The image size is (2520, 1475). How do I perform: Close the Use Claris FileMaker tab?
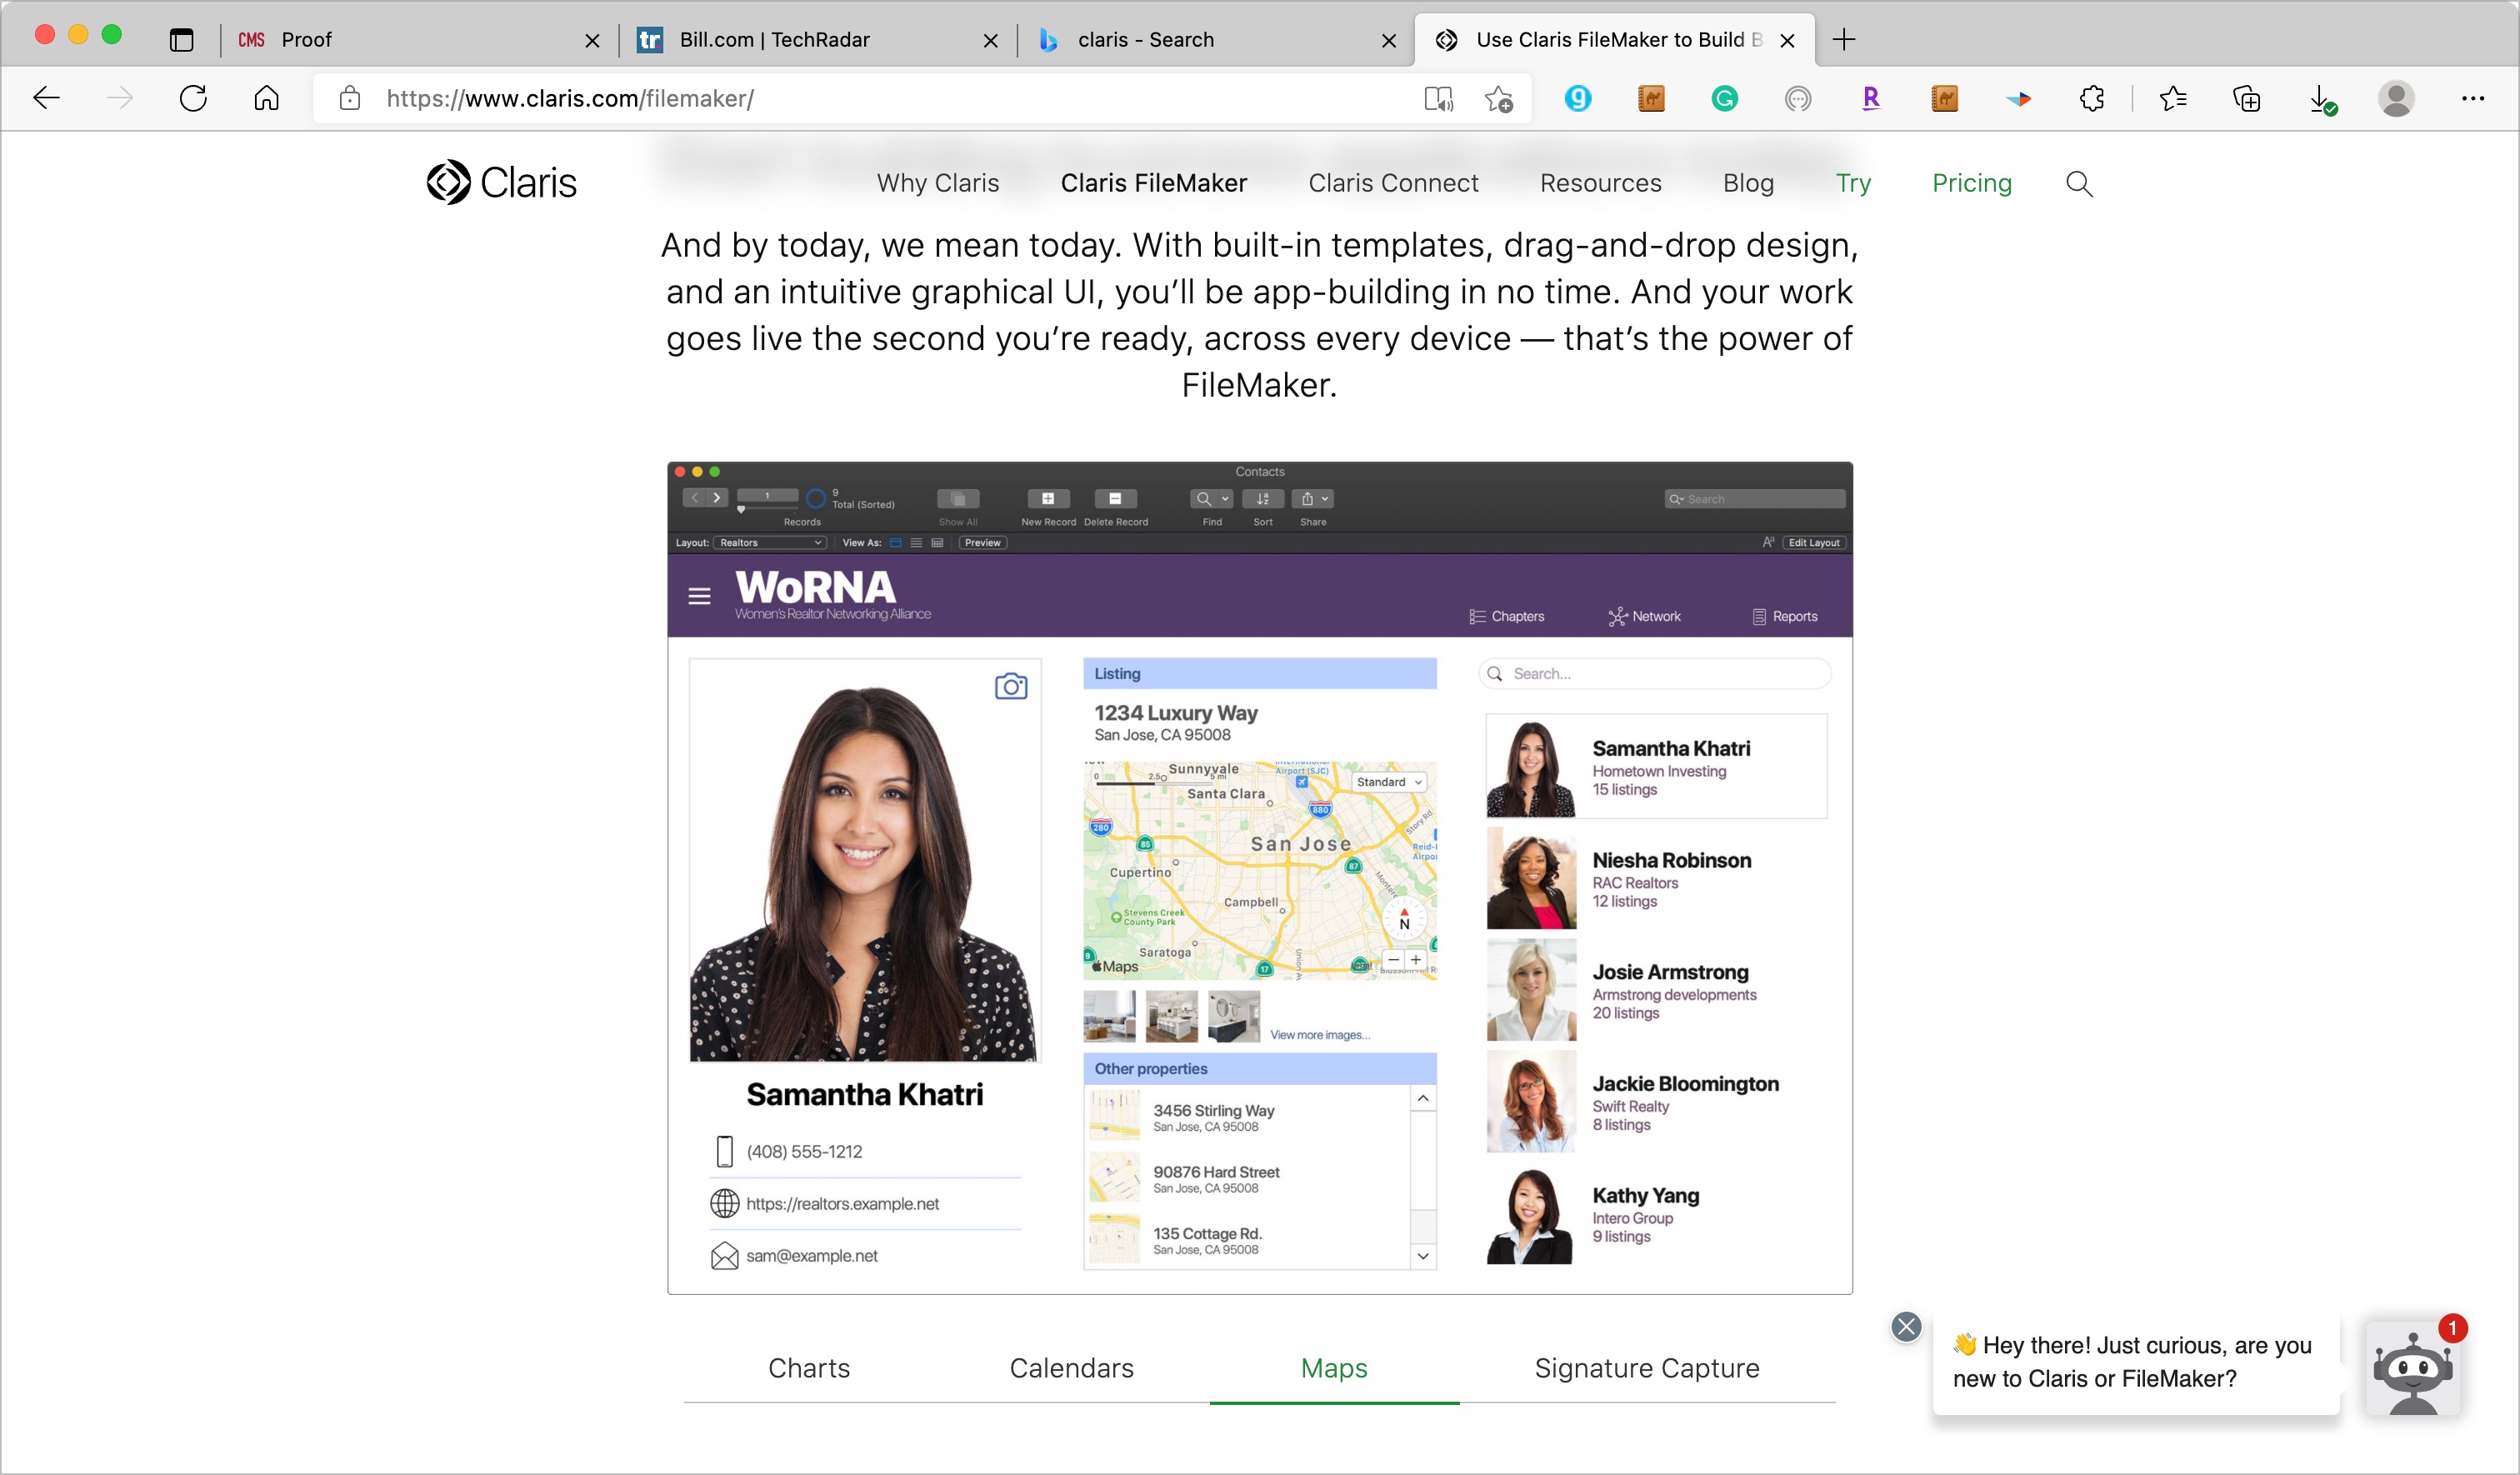(1787, 40)
